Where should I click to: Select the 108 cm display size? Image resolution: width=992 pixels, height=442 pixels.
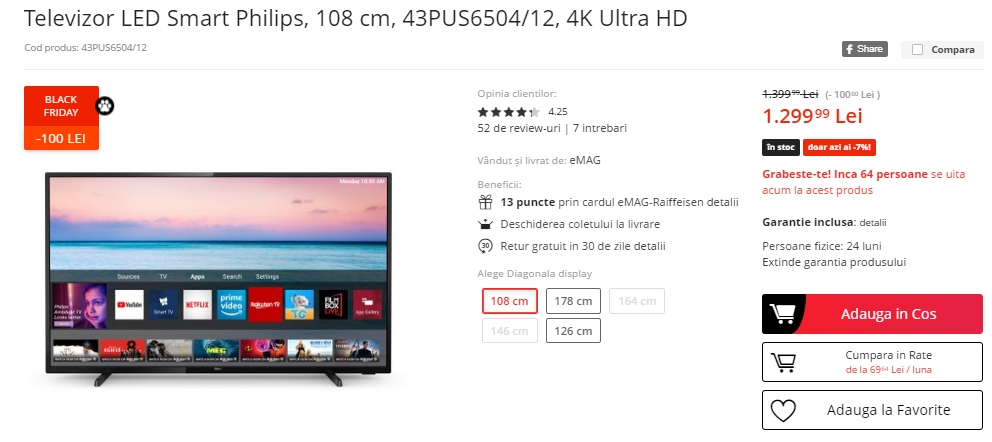(x=509, y=301)
